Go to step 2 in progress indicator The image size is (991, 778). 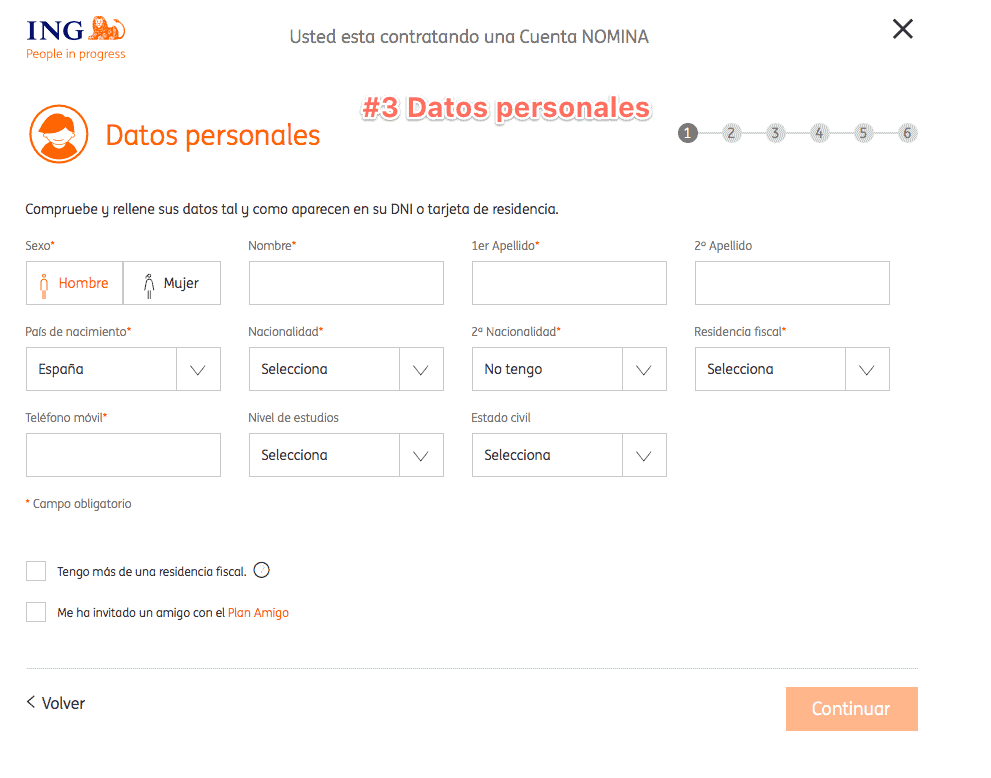click(x=731, y=133)
